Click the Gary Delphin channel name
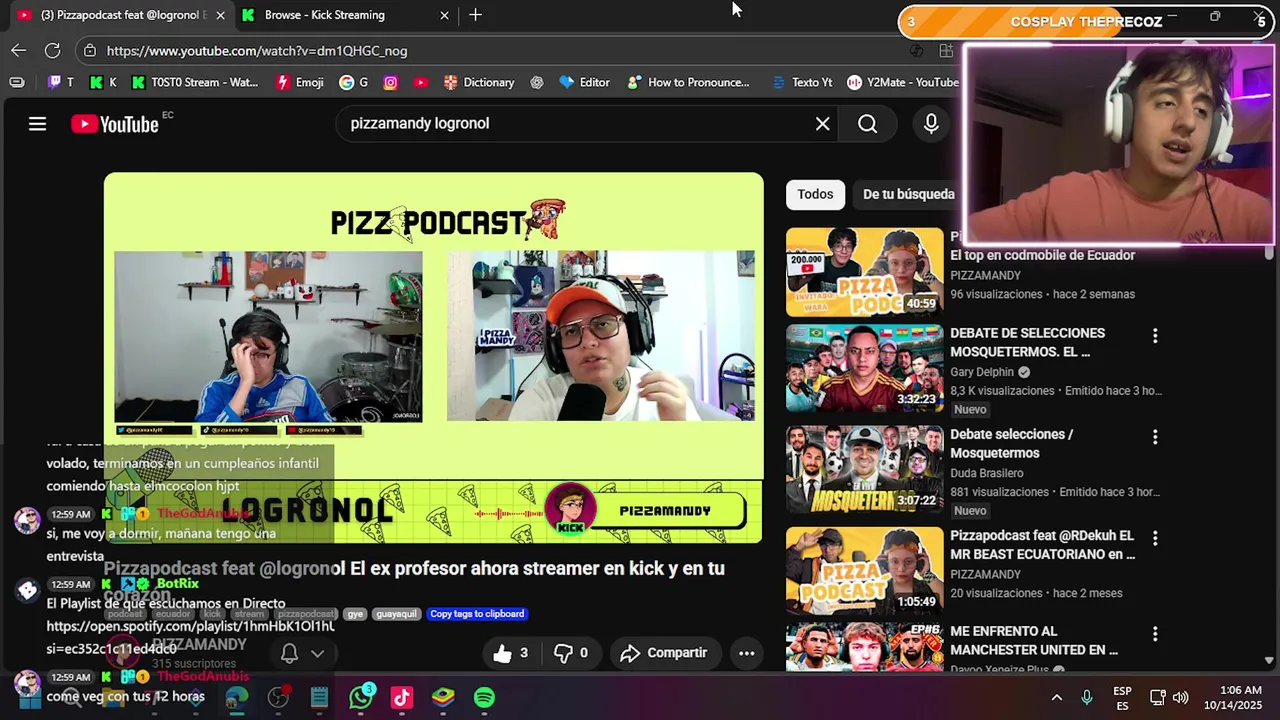Viewport: 1280px width, 720px height. coord(982,372)
